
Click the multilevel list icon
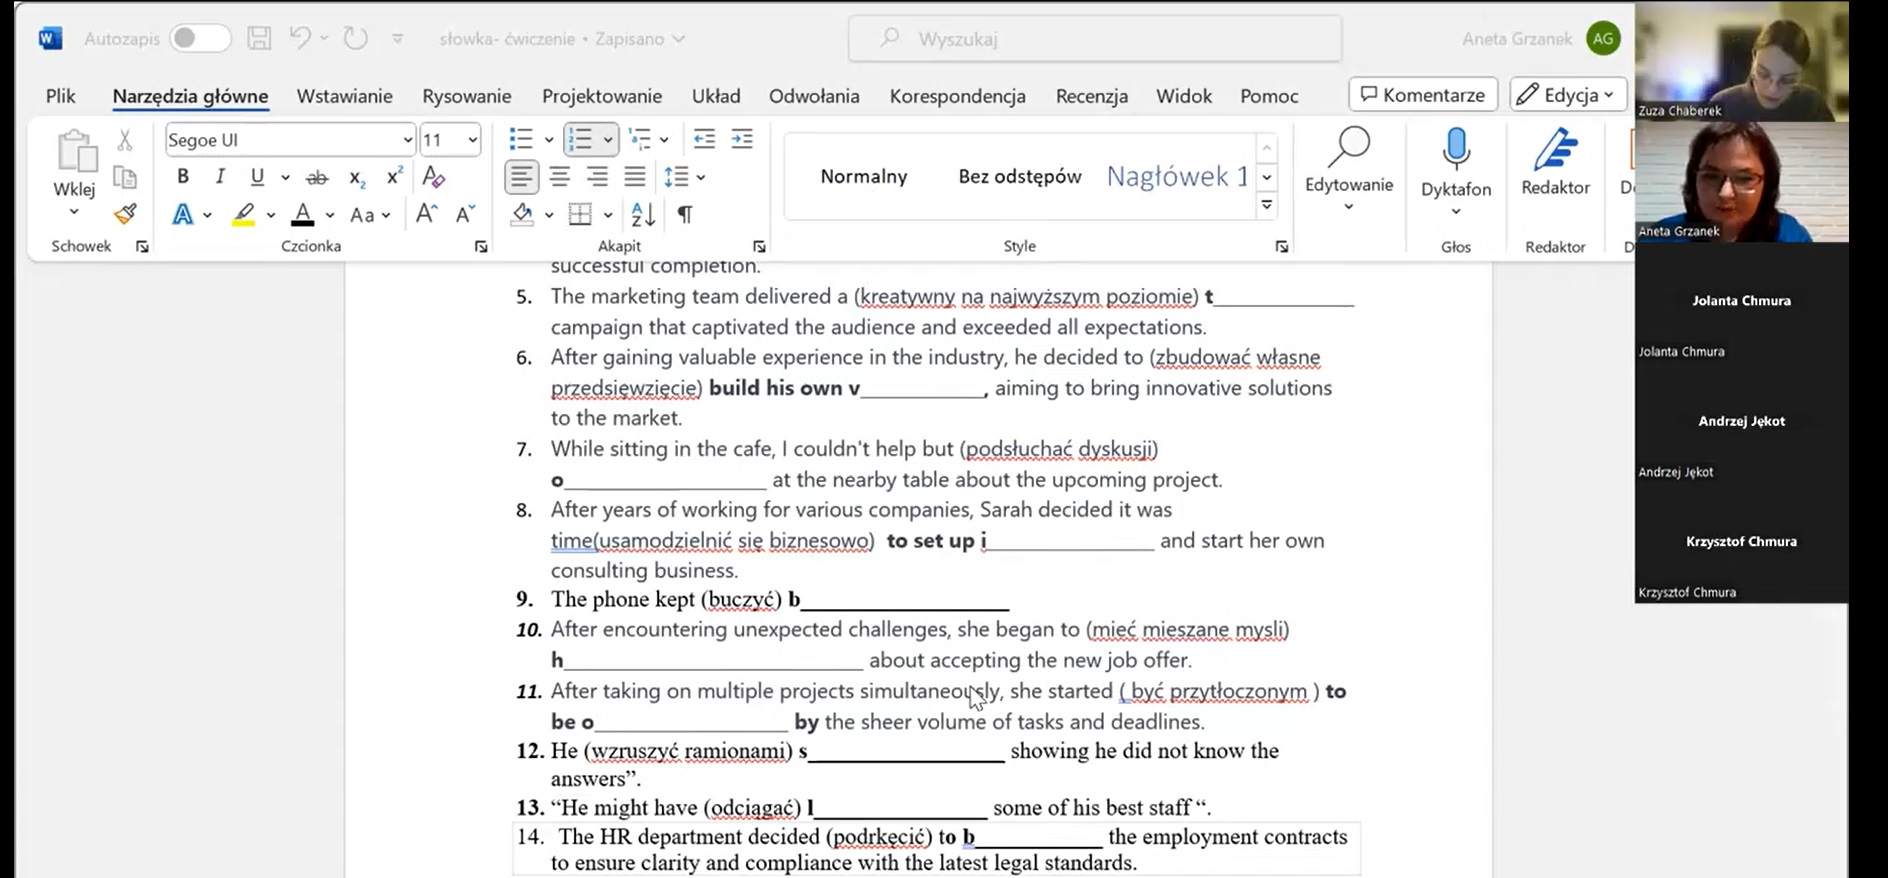(x=639, y=139)
